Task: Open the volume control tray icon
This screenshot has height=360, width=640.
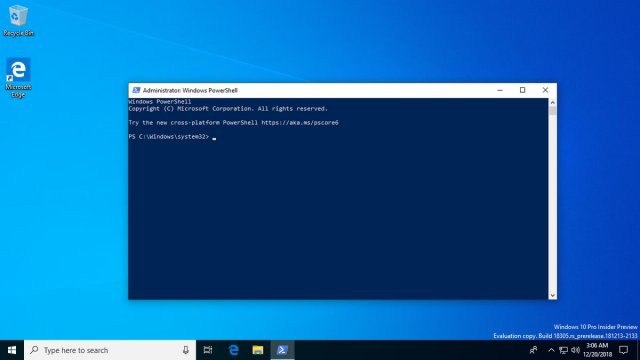Action: tap(576, 350)
